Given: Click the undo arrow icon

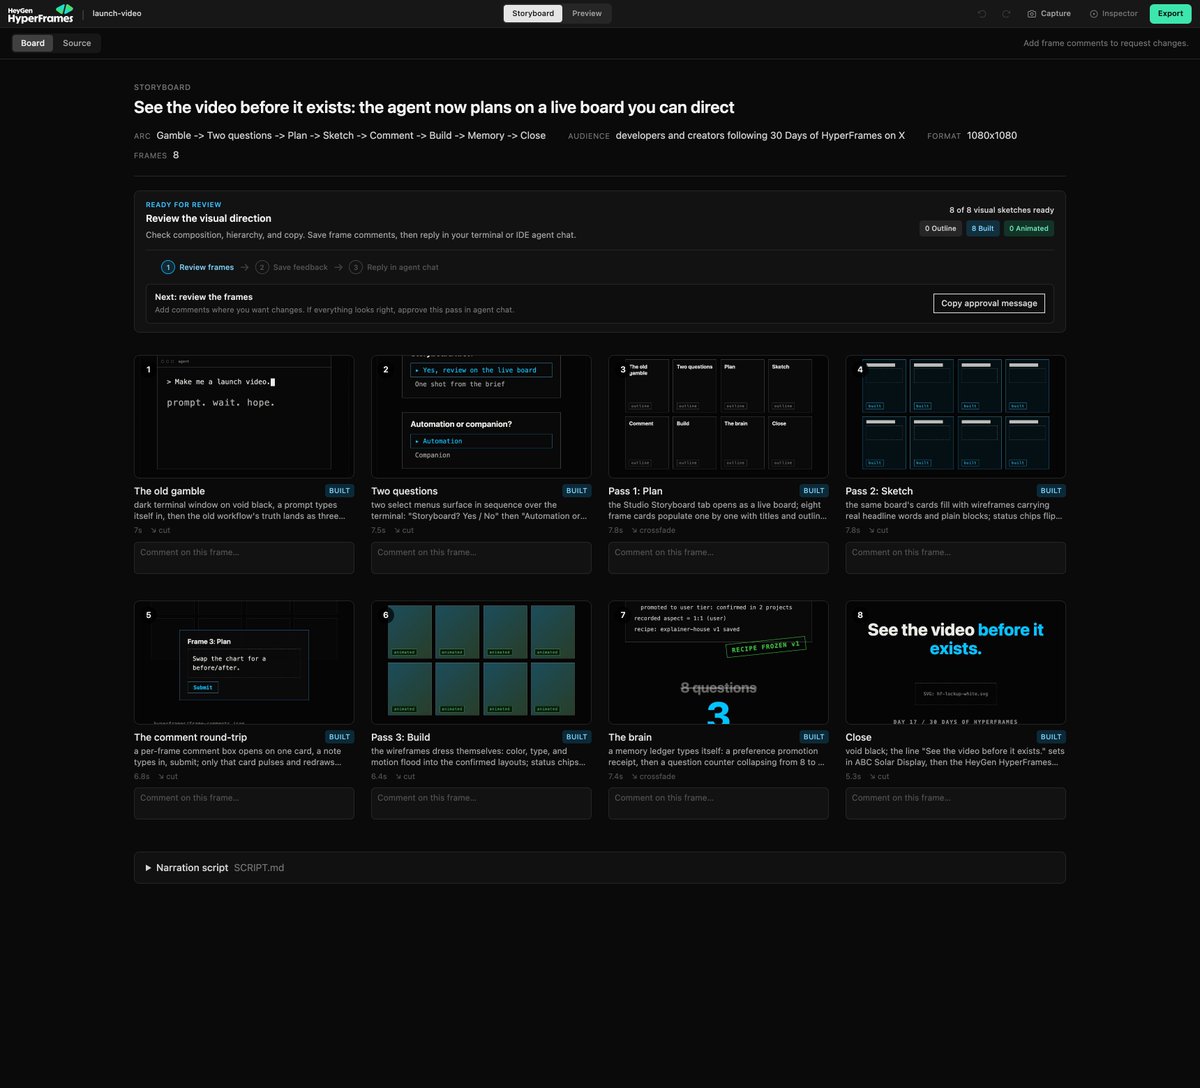Looking at the screenshot, I should (982, 14).
